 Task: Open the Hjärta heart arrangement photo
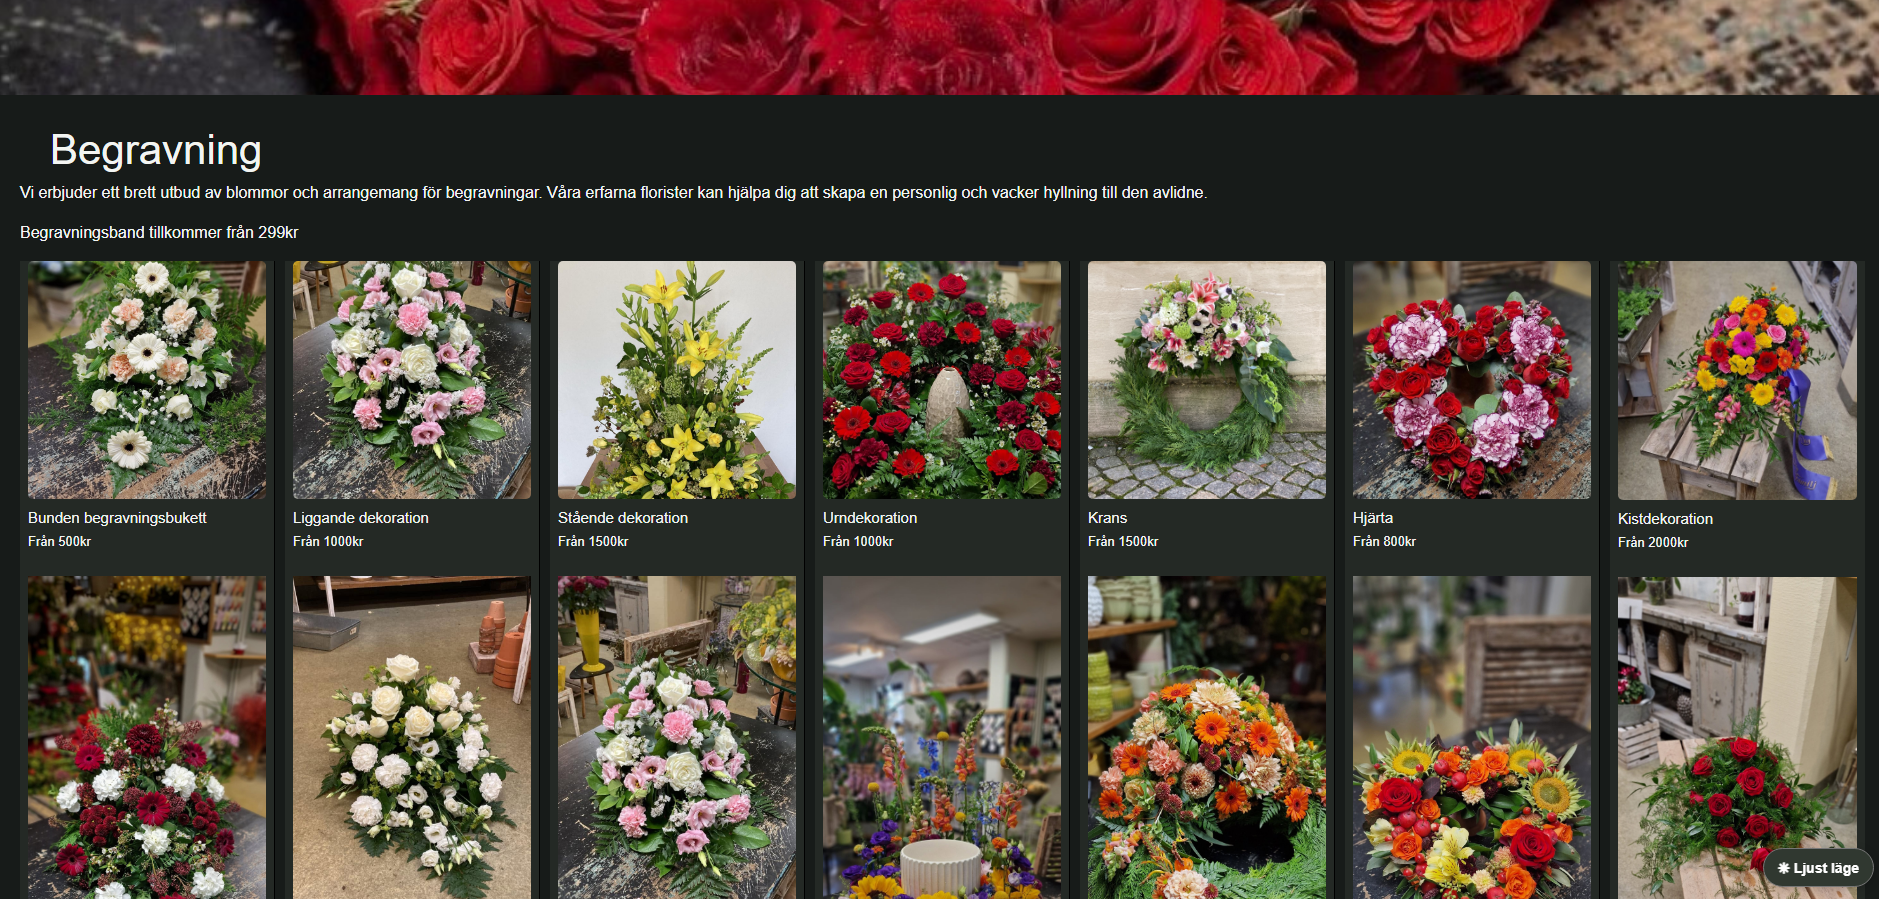click(1472, 380)
